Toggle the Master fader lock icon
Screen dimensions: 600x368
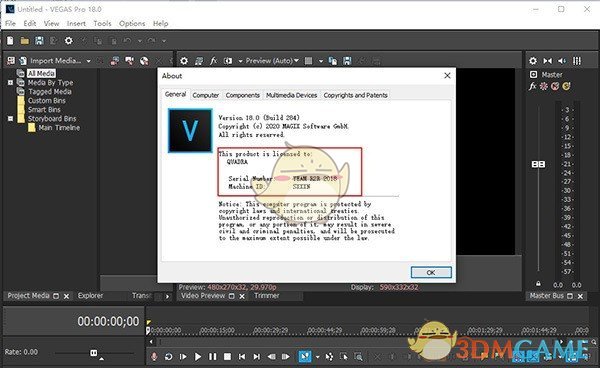tap(538, 284)
